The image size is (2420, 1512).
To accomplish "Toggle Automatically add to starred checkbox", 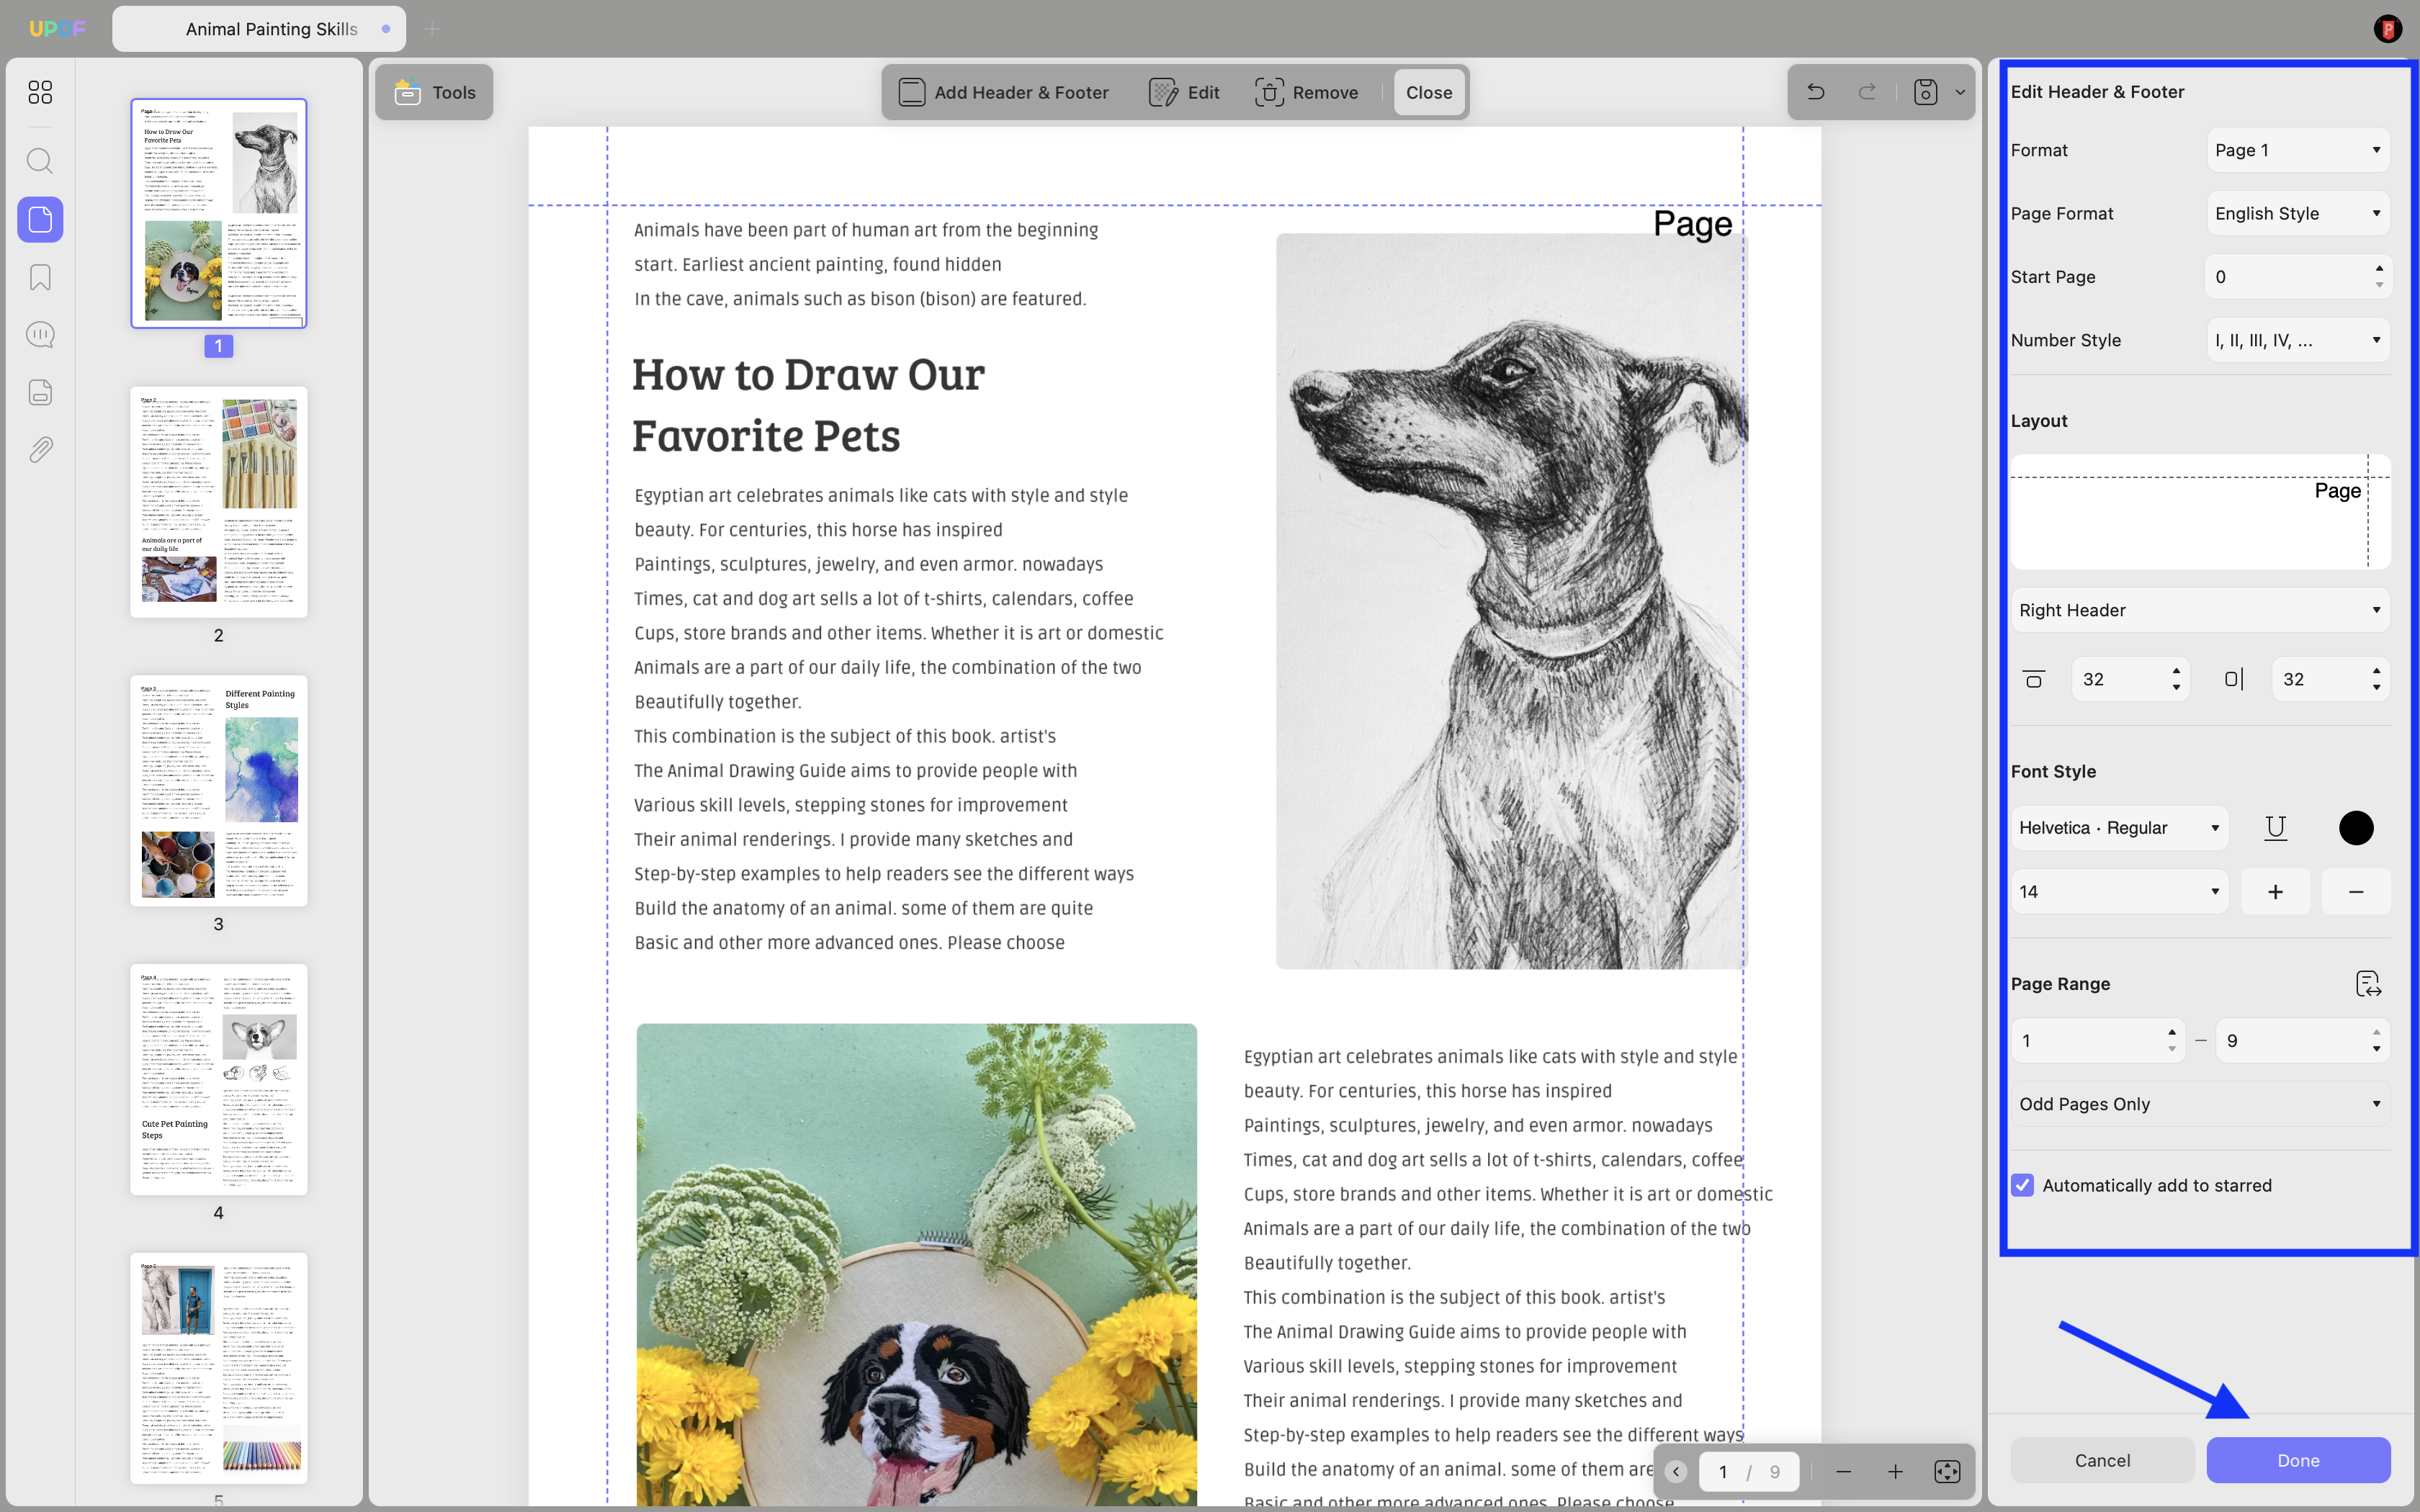I will pos(2022,1185).
